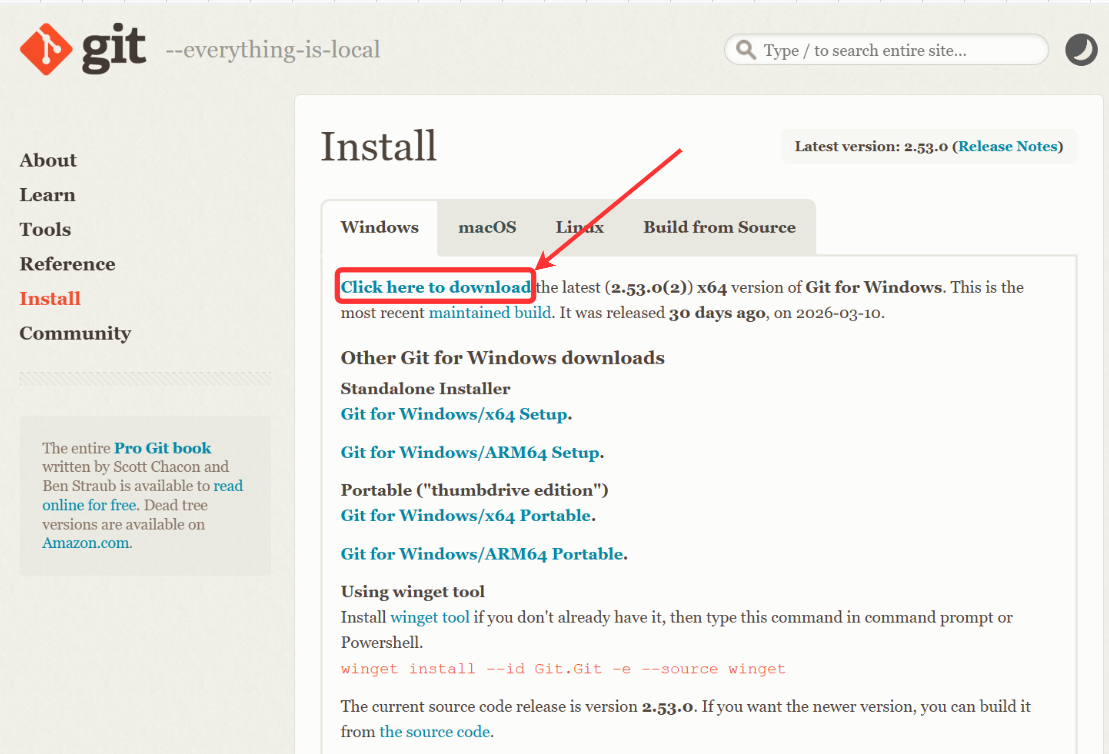This screenshot has height=754, width=1109.
Task: Open the Amazon.com link
Action: [86, 543]
